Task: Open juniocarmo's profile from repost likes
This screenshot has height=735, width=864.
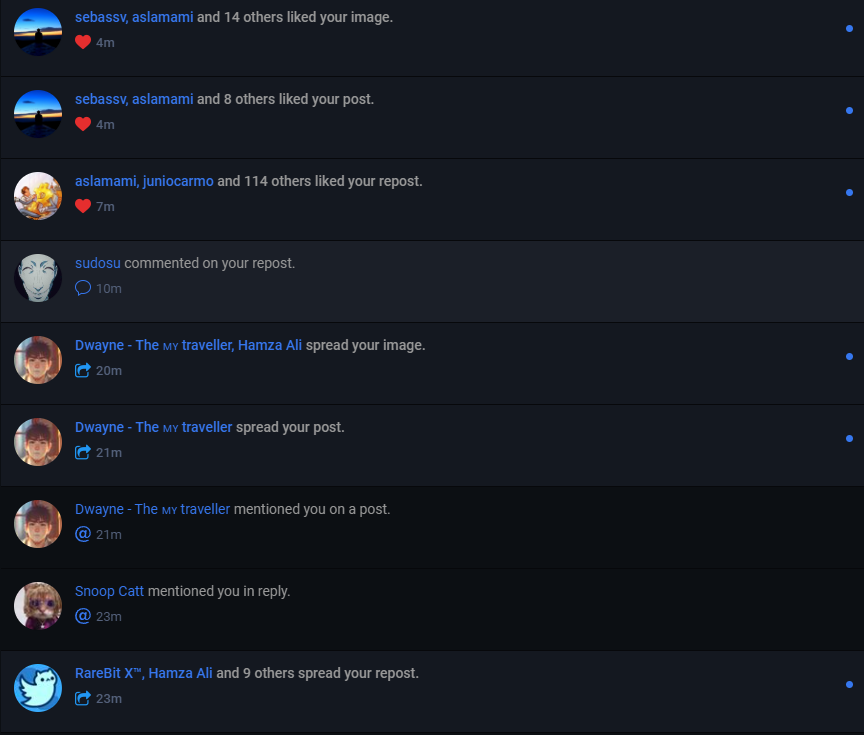Action: (178, 181)
